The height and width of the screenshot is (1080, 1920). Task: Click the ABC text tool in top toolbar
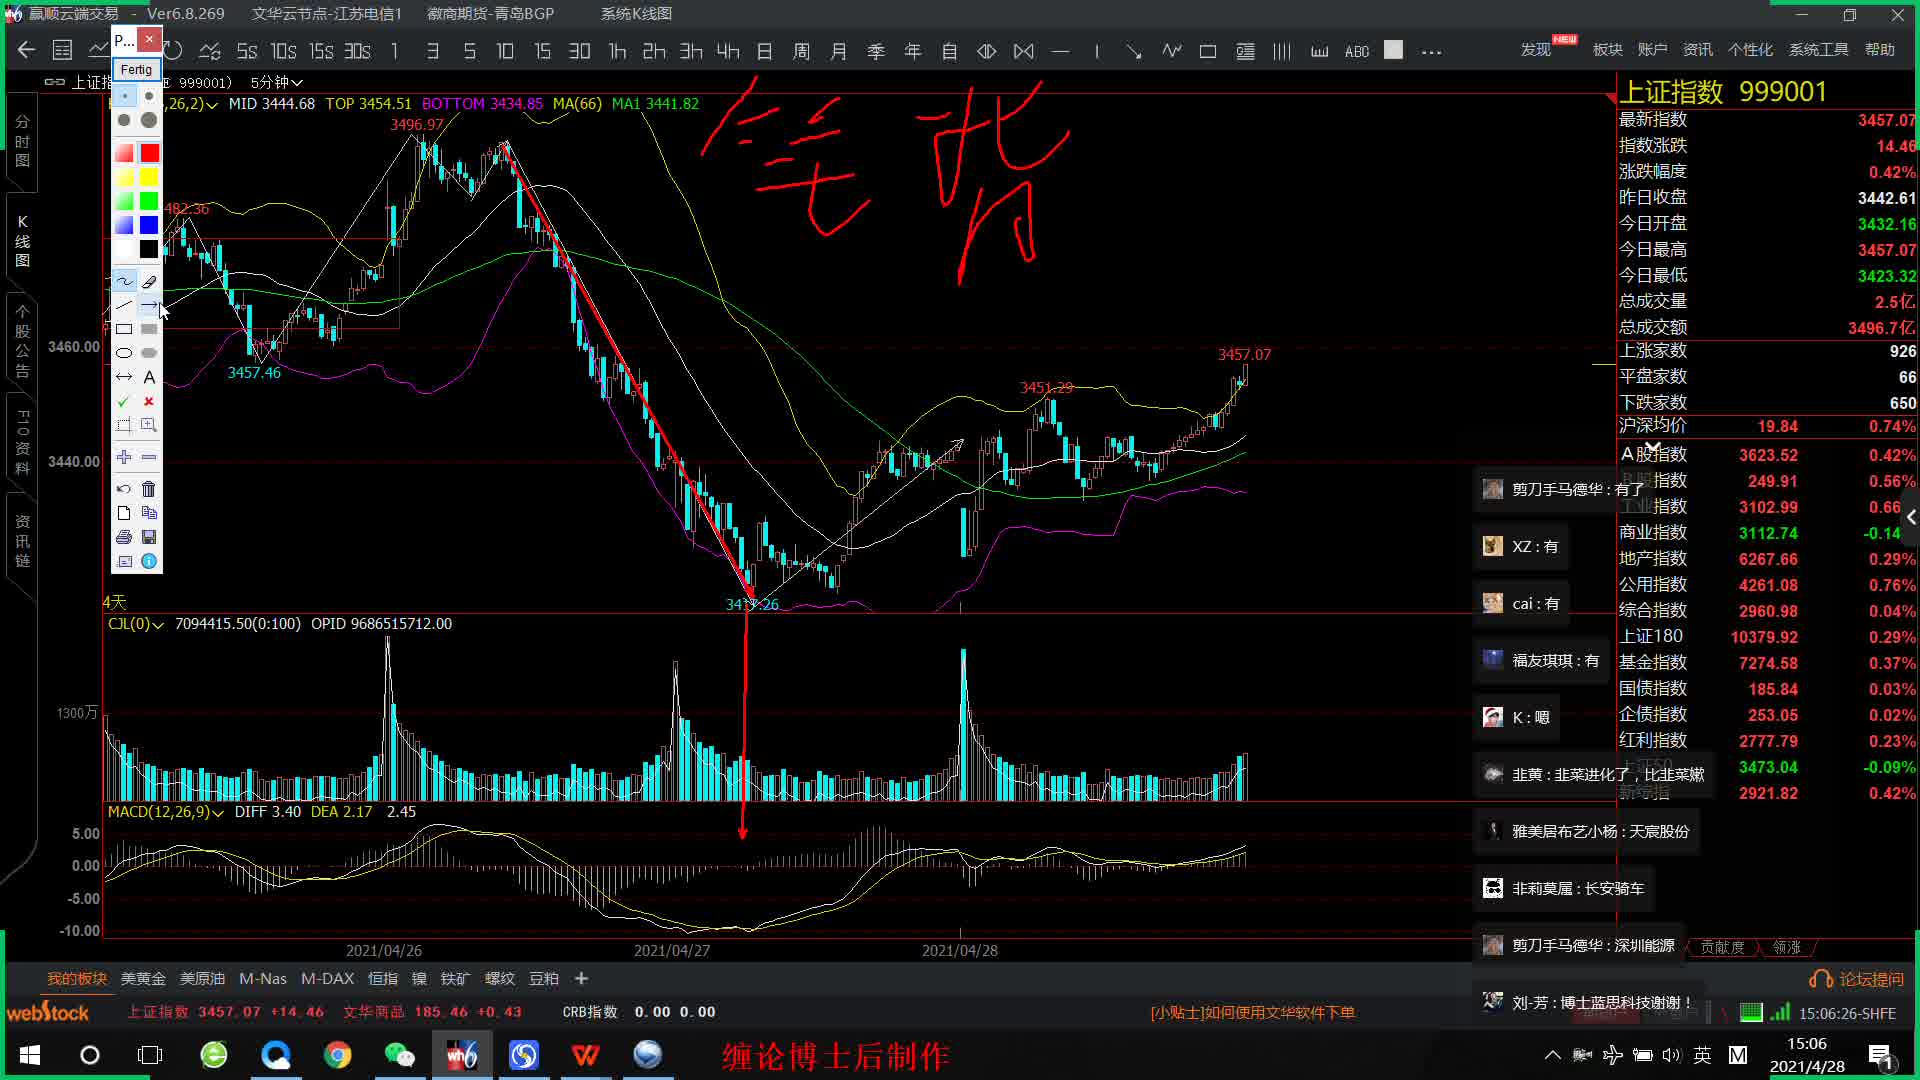(1357, 51)
